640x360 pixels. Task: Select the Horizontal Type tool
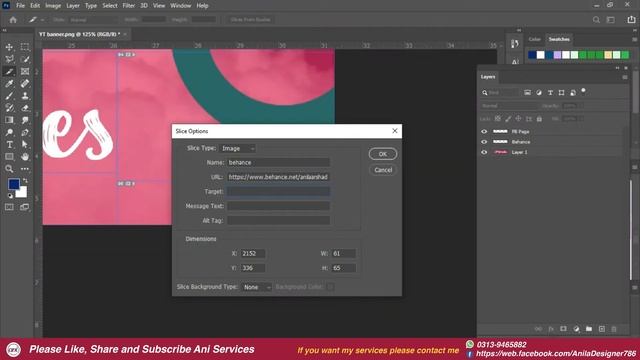pyautogui.click(x=9, y=144)
